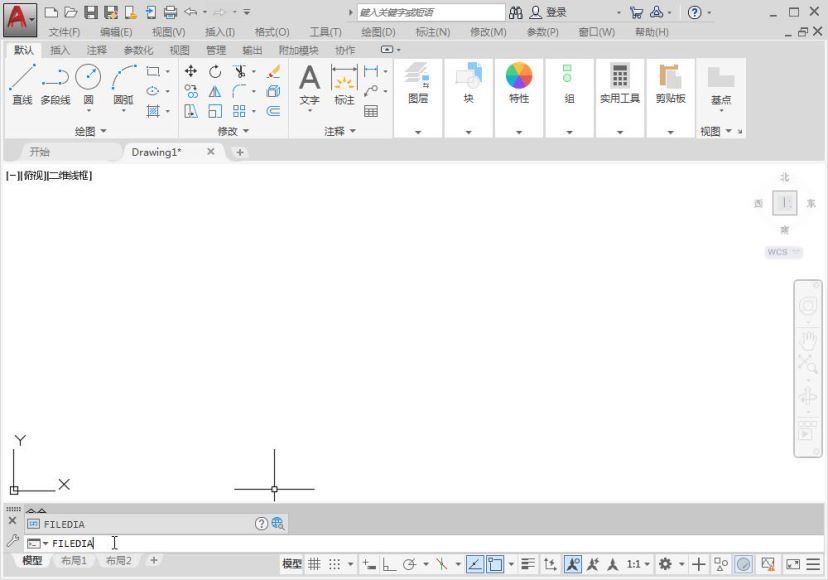Open the Properties (特性) color wheel panel
Viewport: 828px width, 580px height.
point(519,83)
